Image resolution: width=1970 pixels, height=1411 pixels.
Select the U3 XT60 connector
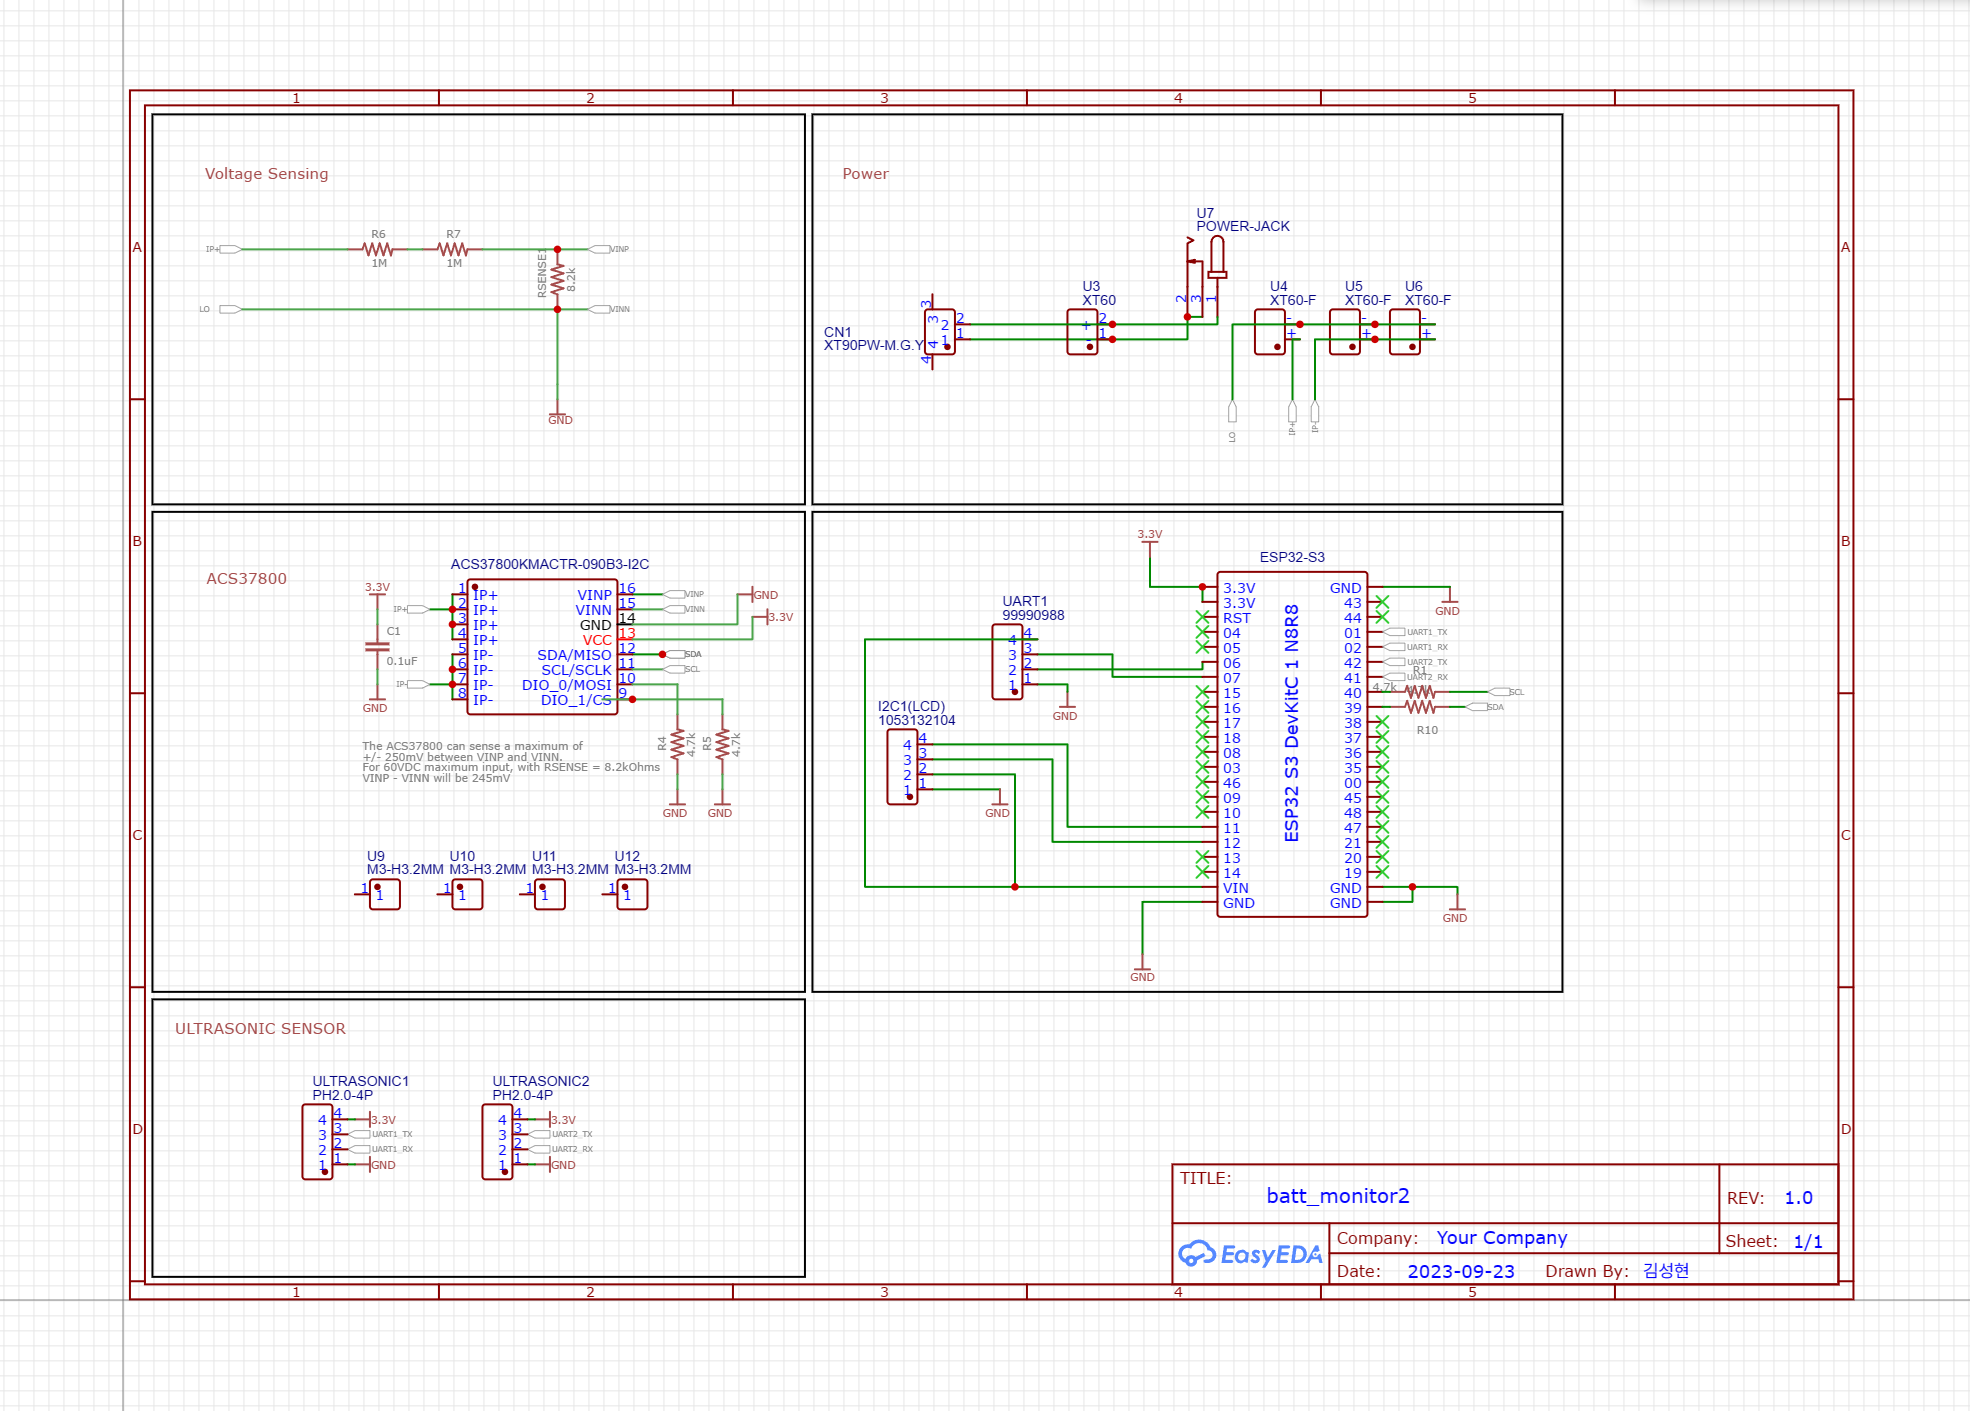pyautogui.click(x=1083, y=332)
